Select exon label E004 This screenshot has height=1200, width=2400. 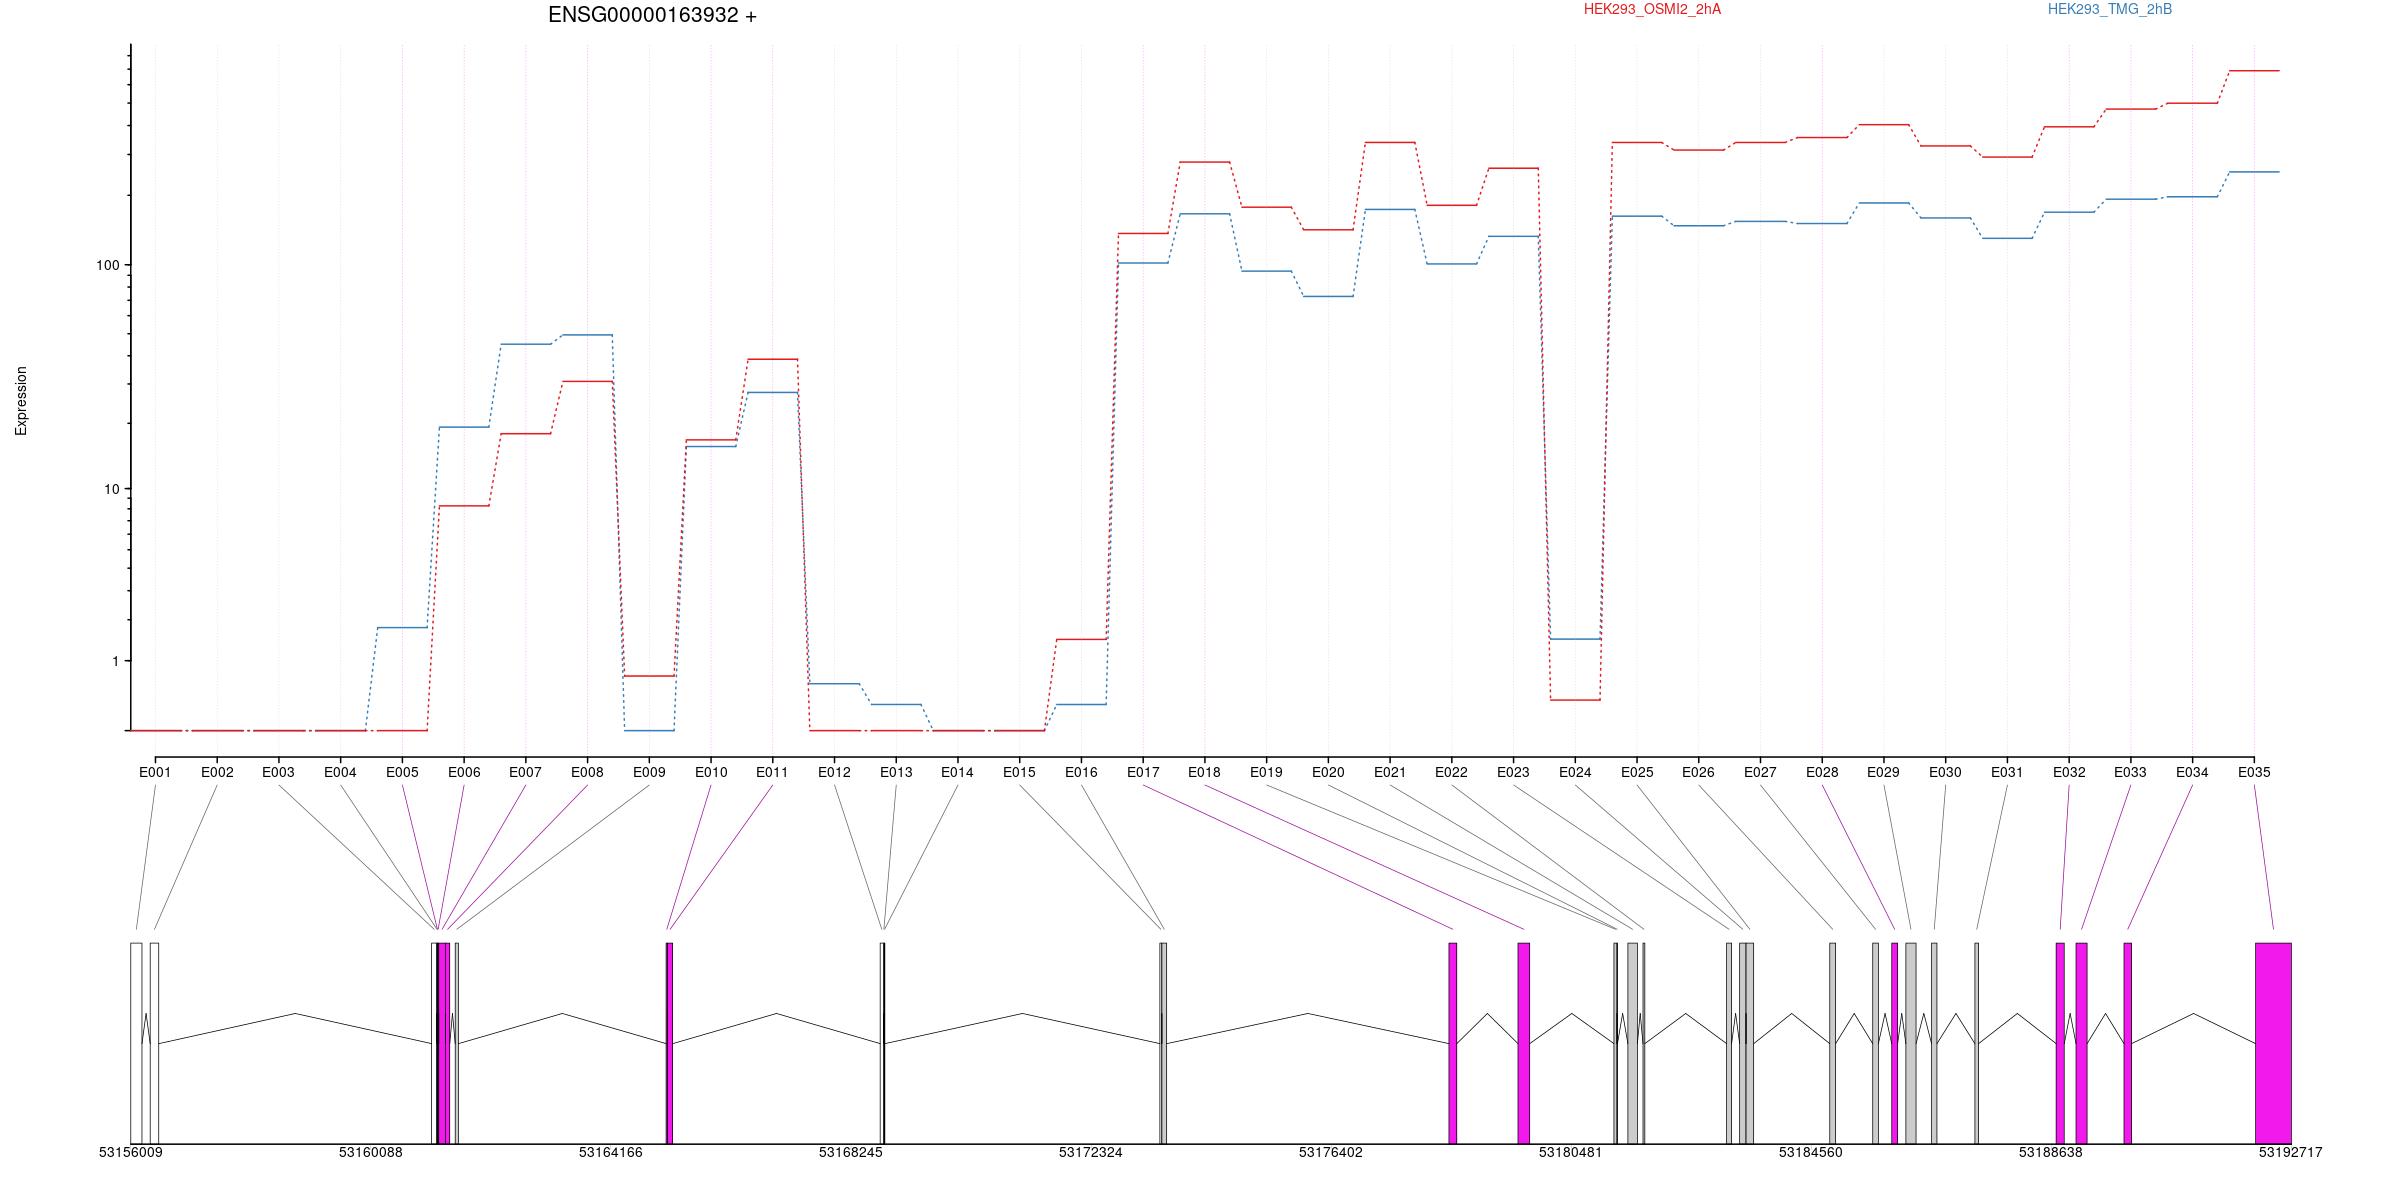(340, 772)
